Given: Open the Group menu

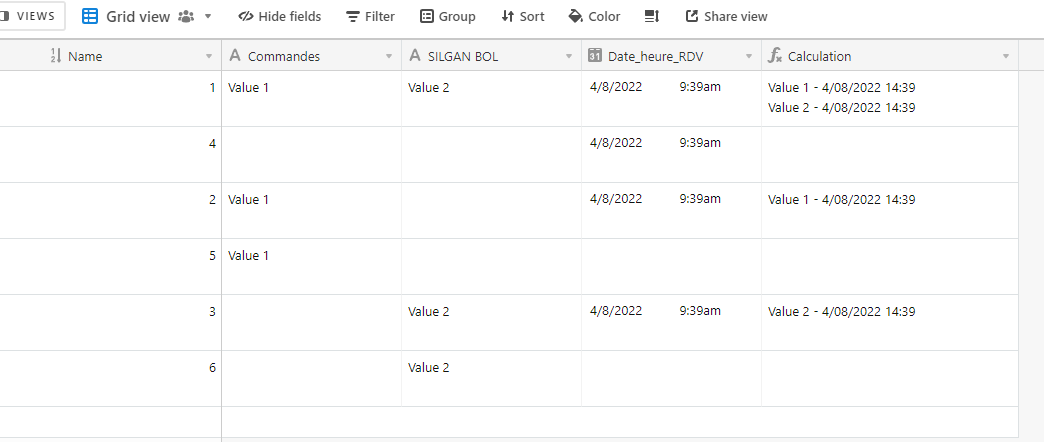Looking at the screenshot, I should 447,17.
